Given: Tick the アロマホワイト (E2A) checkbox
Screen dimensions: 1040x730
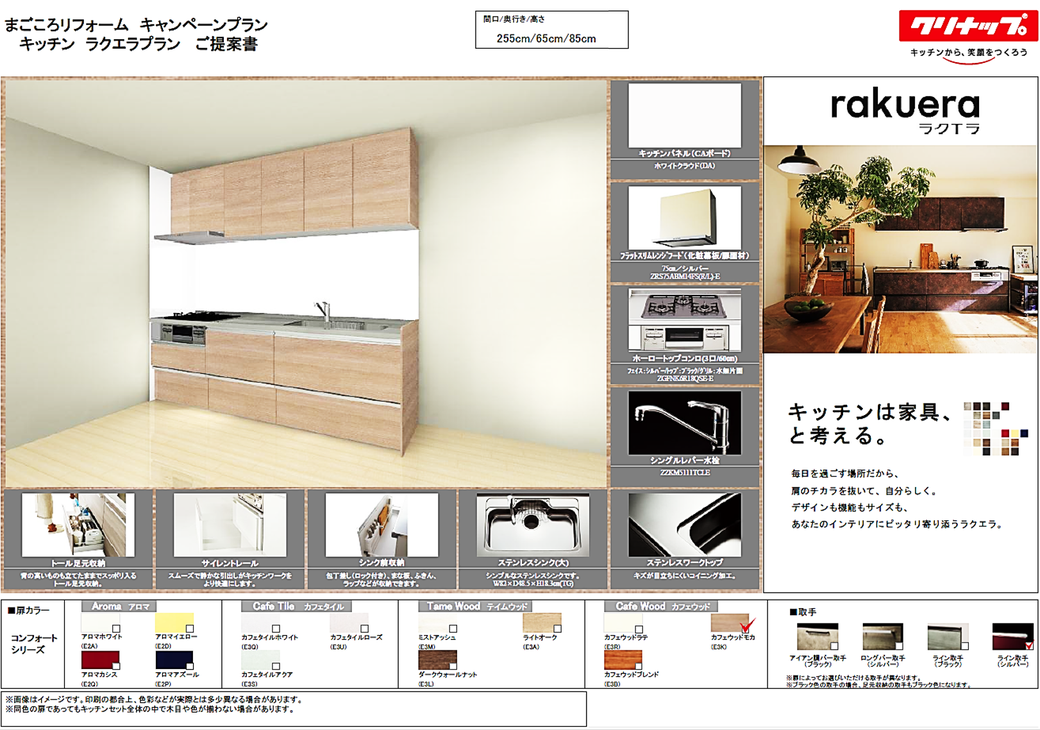Looking at the screenshot, I should [x=116, y=628].
